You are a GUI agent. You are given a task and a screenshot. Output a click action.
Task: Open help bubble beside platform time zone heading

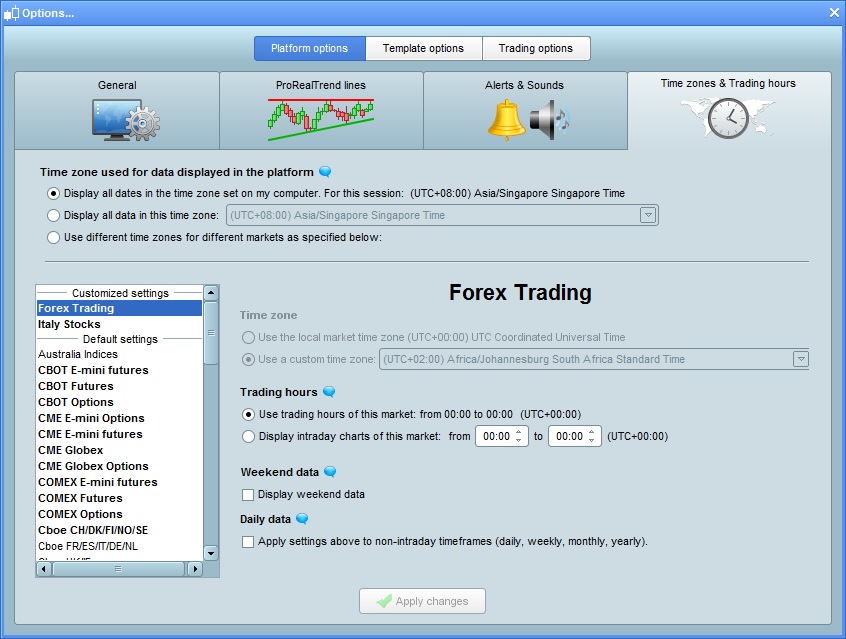(x=325, y=172)
